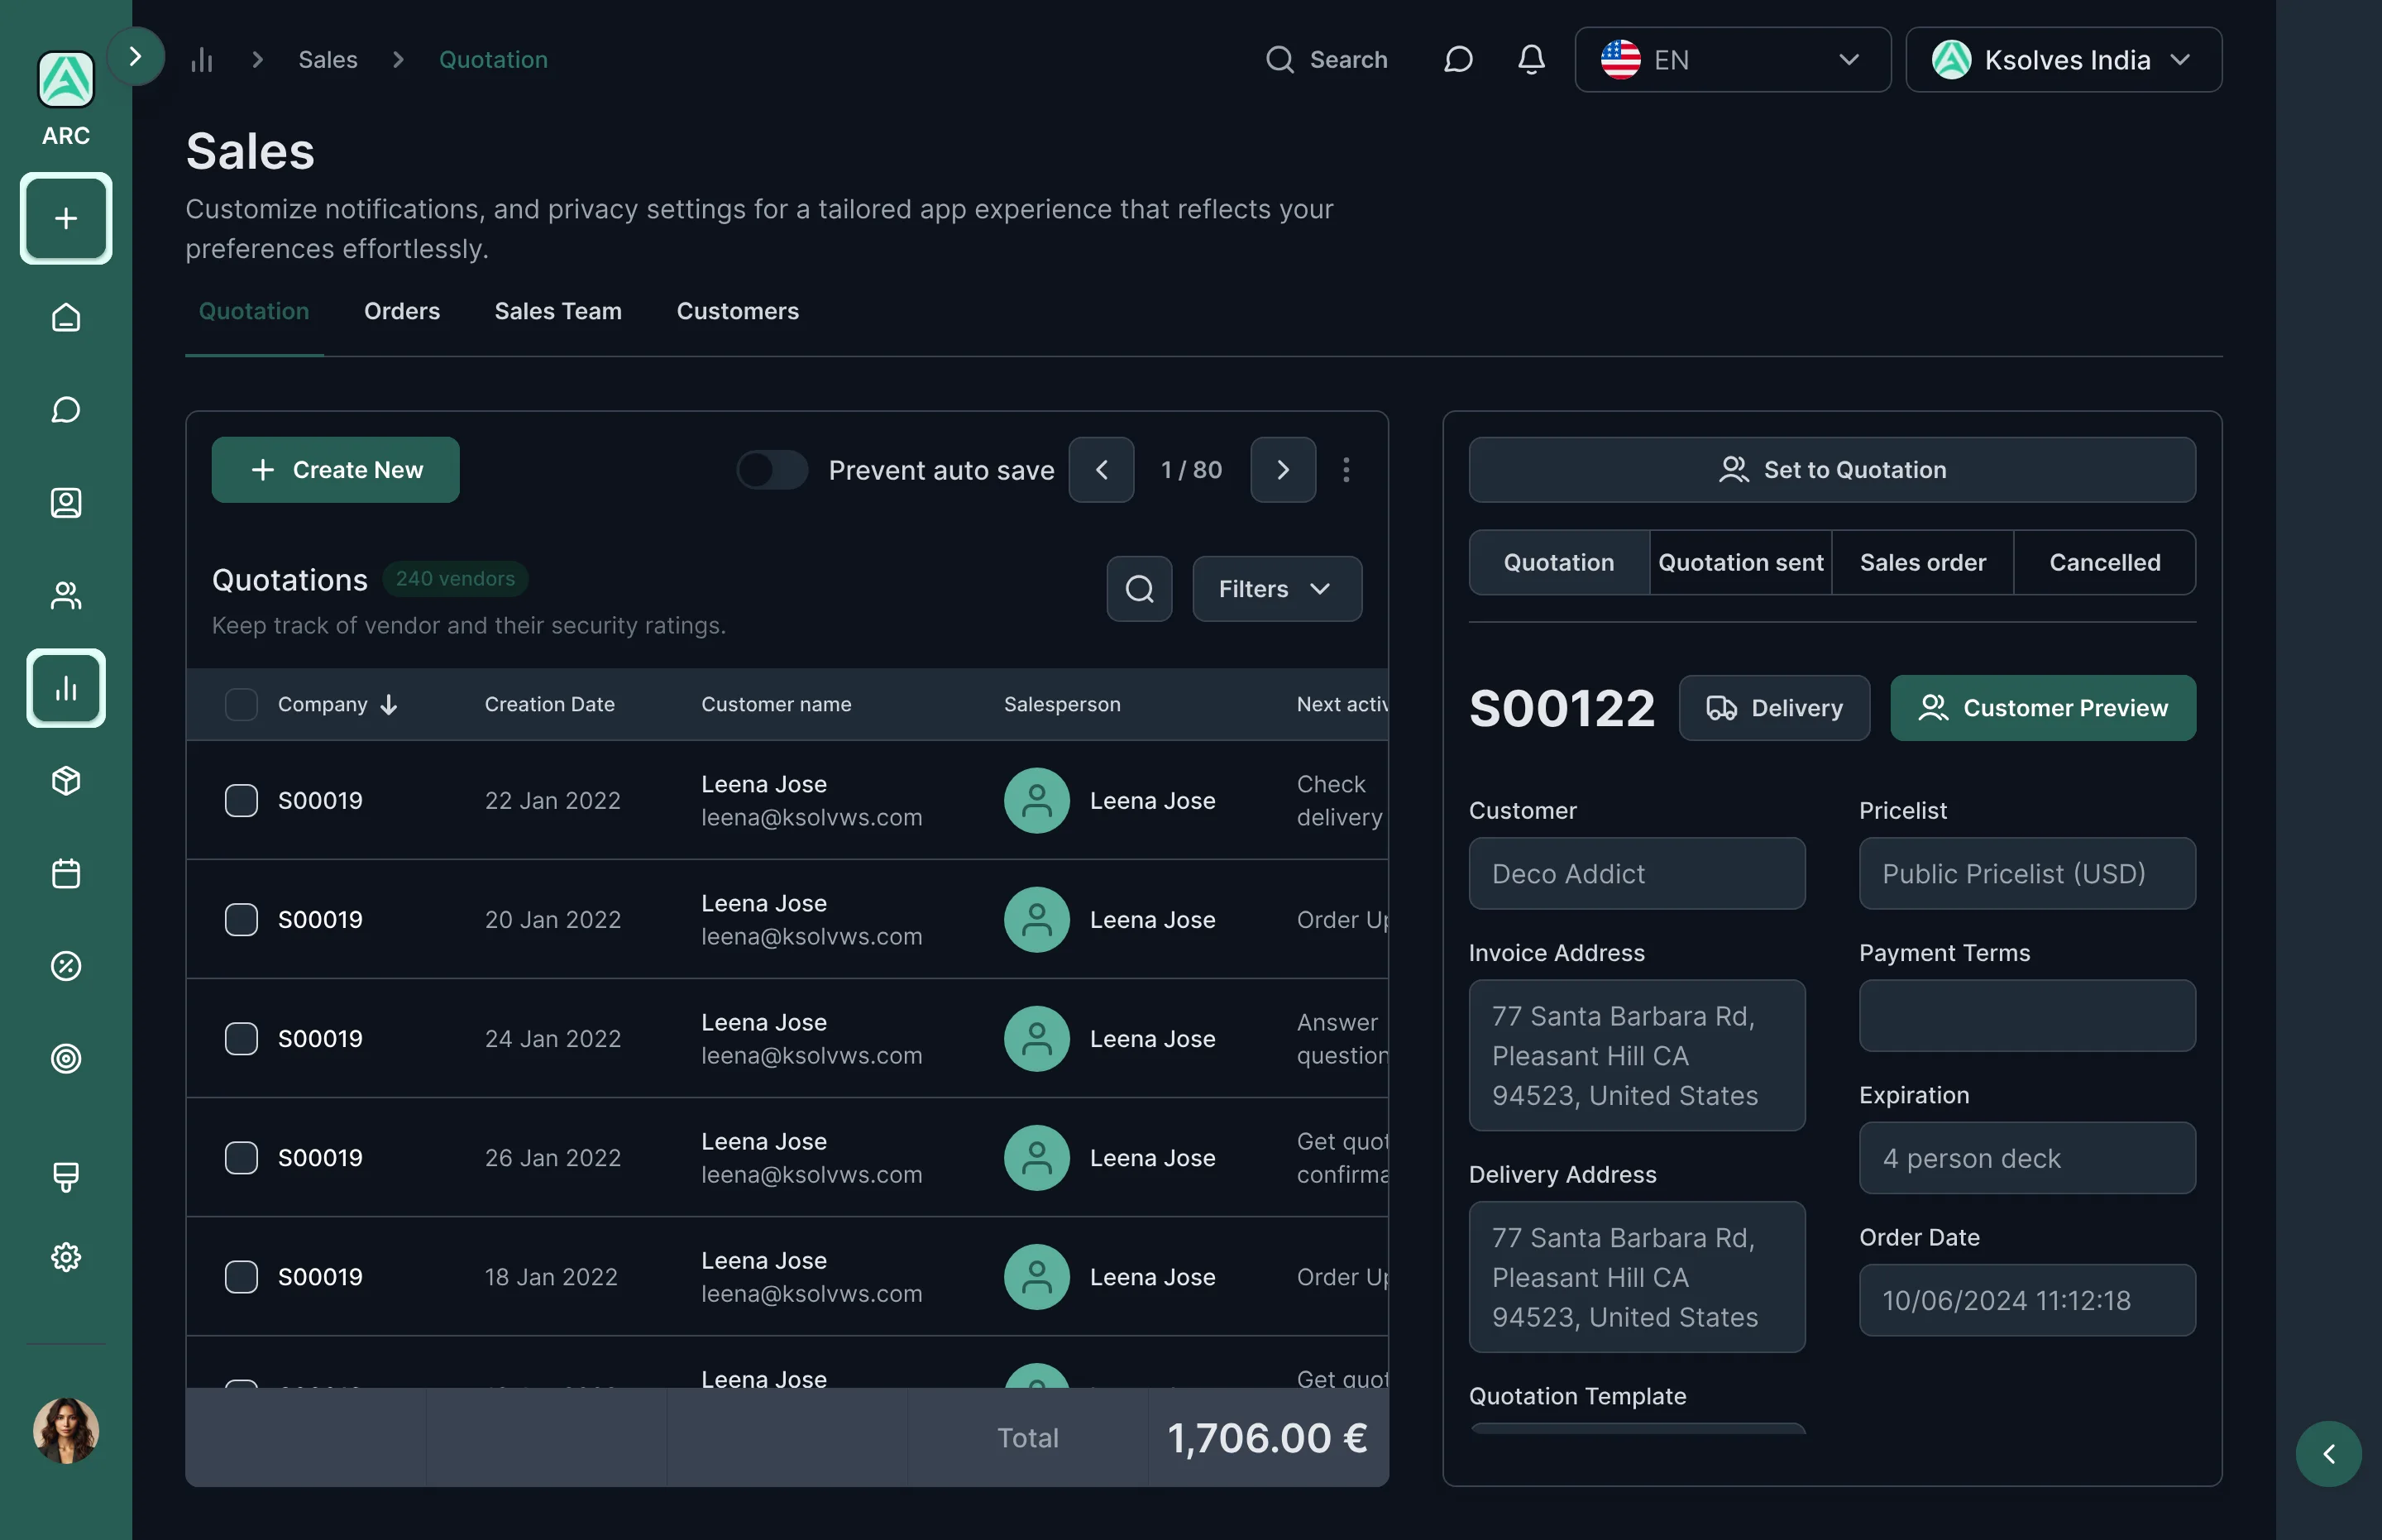Viewport: 2382px width, 1540px height.
Task: Open the settings gear icon in sidebar
Action: click(x=66, y=1257)
